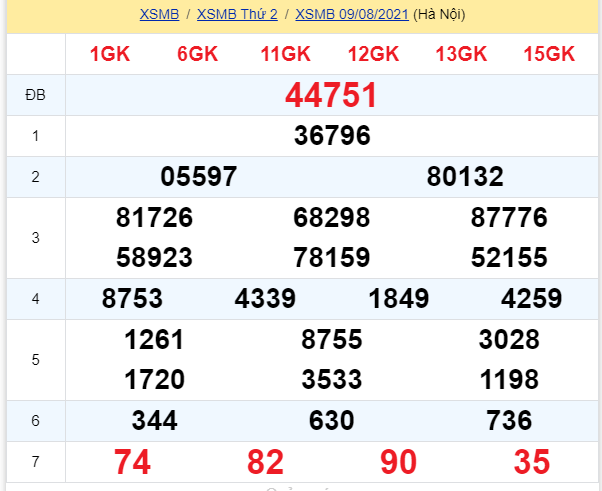Click fifth prize number 8755
Image resolution: width=602 pixels, height=491 pixels.
(x=332, y=340)
